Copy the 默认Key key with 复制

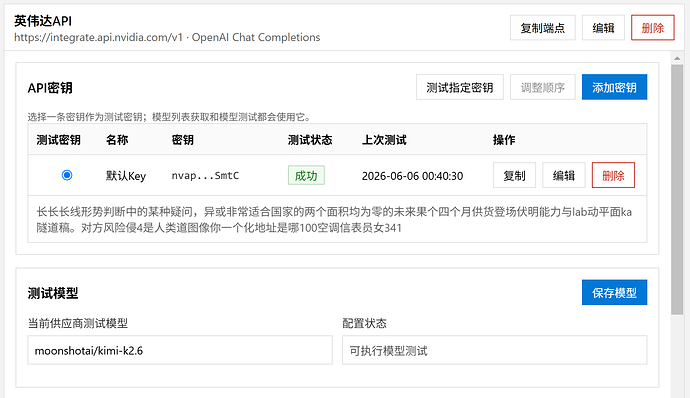point(514,175)
